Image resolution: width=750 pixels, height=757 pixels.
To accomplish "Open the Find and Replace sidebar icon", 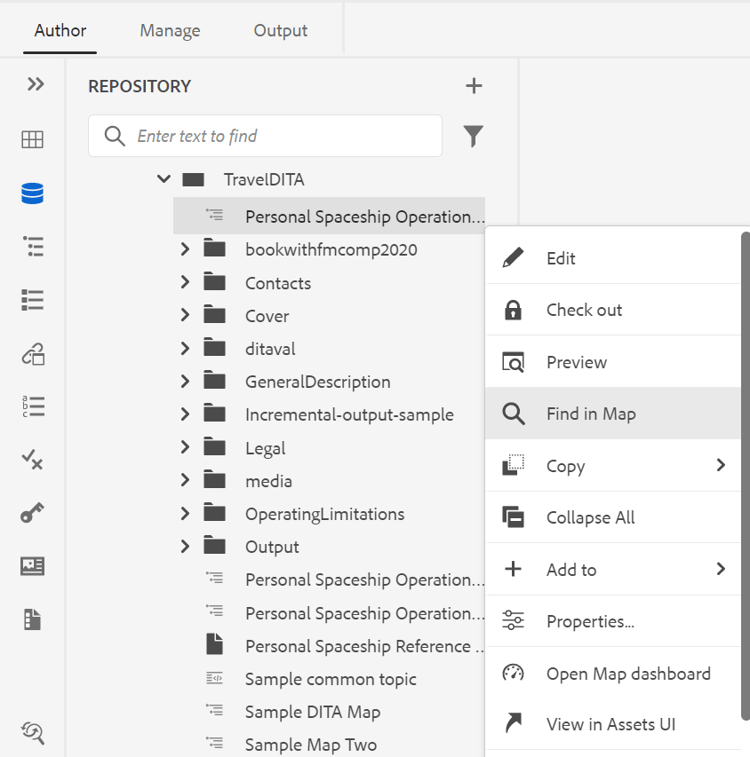I will [32, 733].
